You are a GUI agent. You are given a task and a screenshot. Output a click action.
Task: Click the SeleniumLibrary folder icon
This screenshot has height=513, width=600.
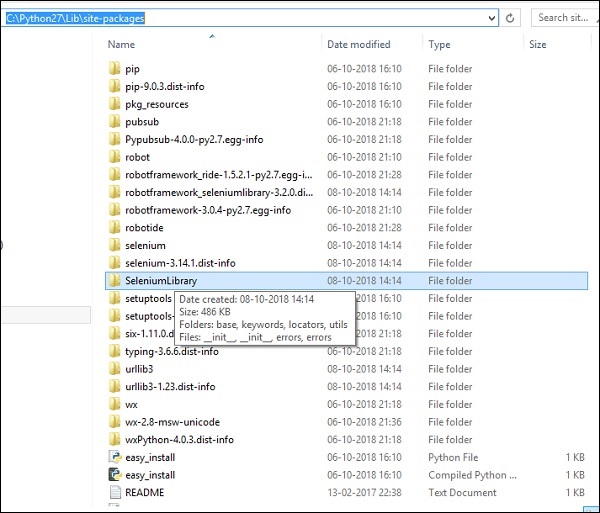click(x=114, y=281)
